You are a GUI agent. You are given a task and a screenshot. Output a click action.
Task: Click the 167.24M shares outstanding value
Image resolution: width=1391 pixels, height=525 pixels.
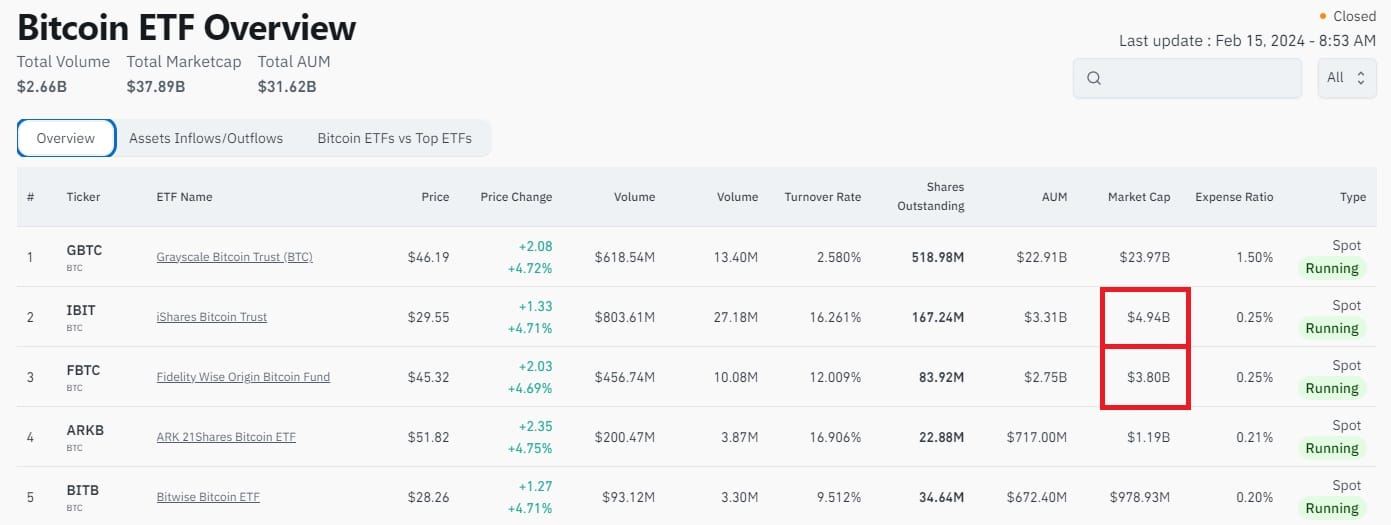(938, 317)
